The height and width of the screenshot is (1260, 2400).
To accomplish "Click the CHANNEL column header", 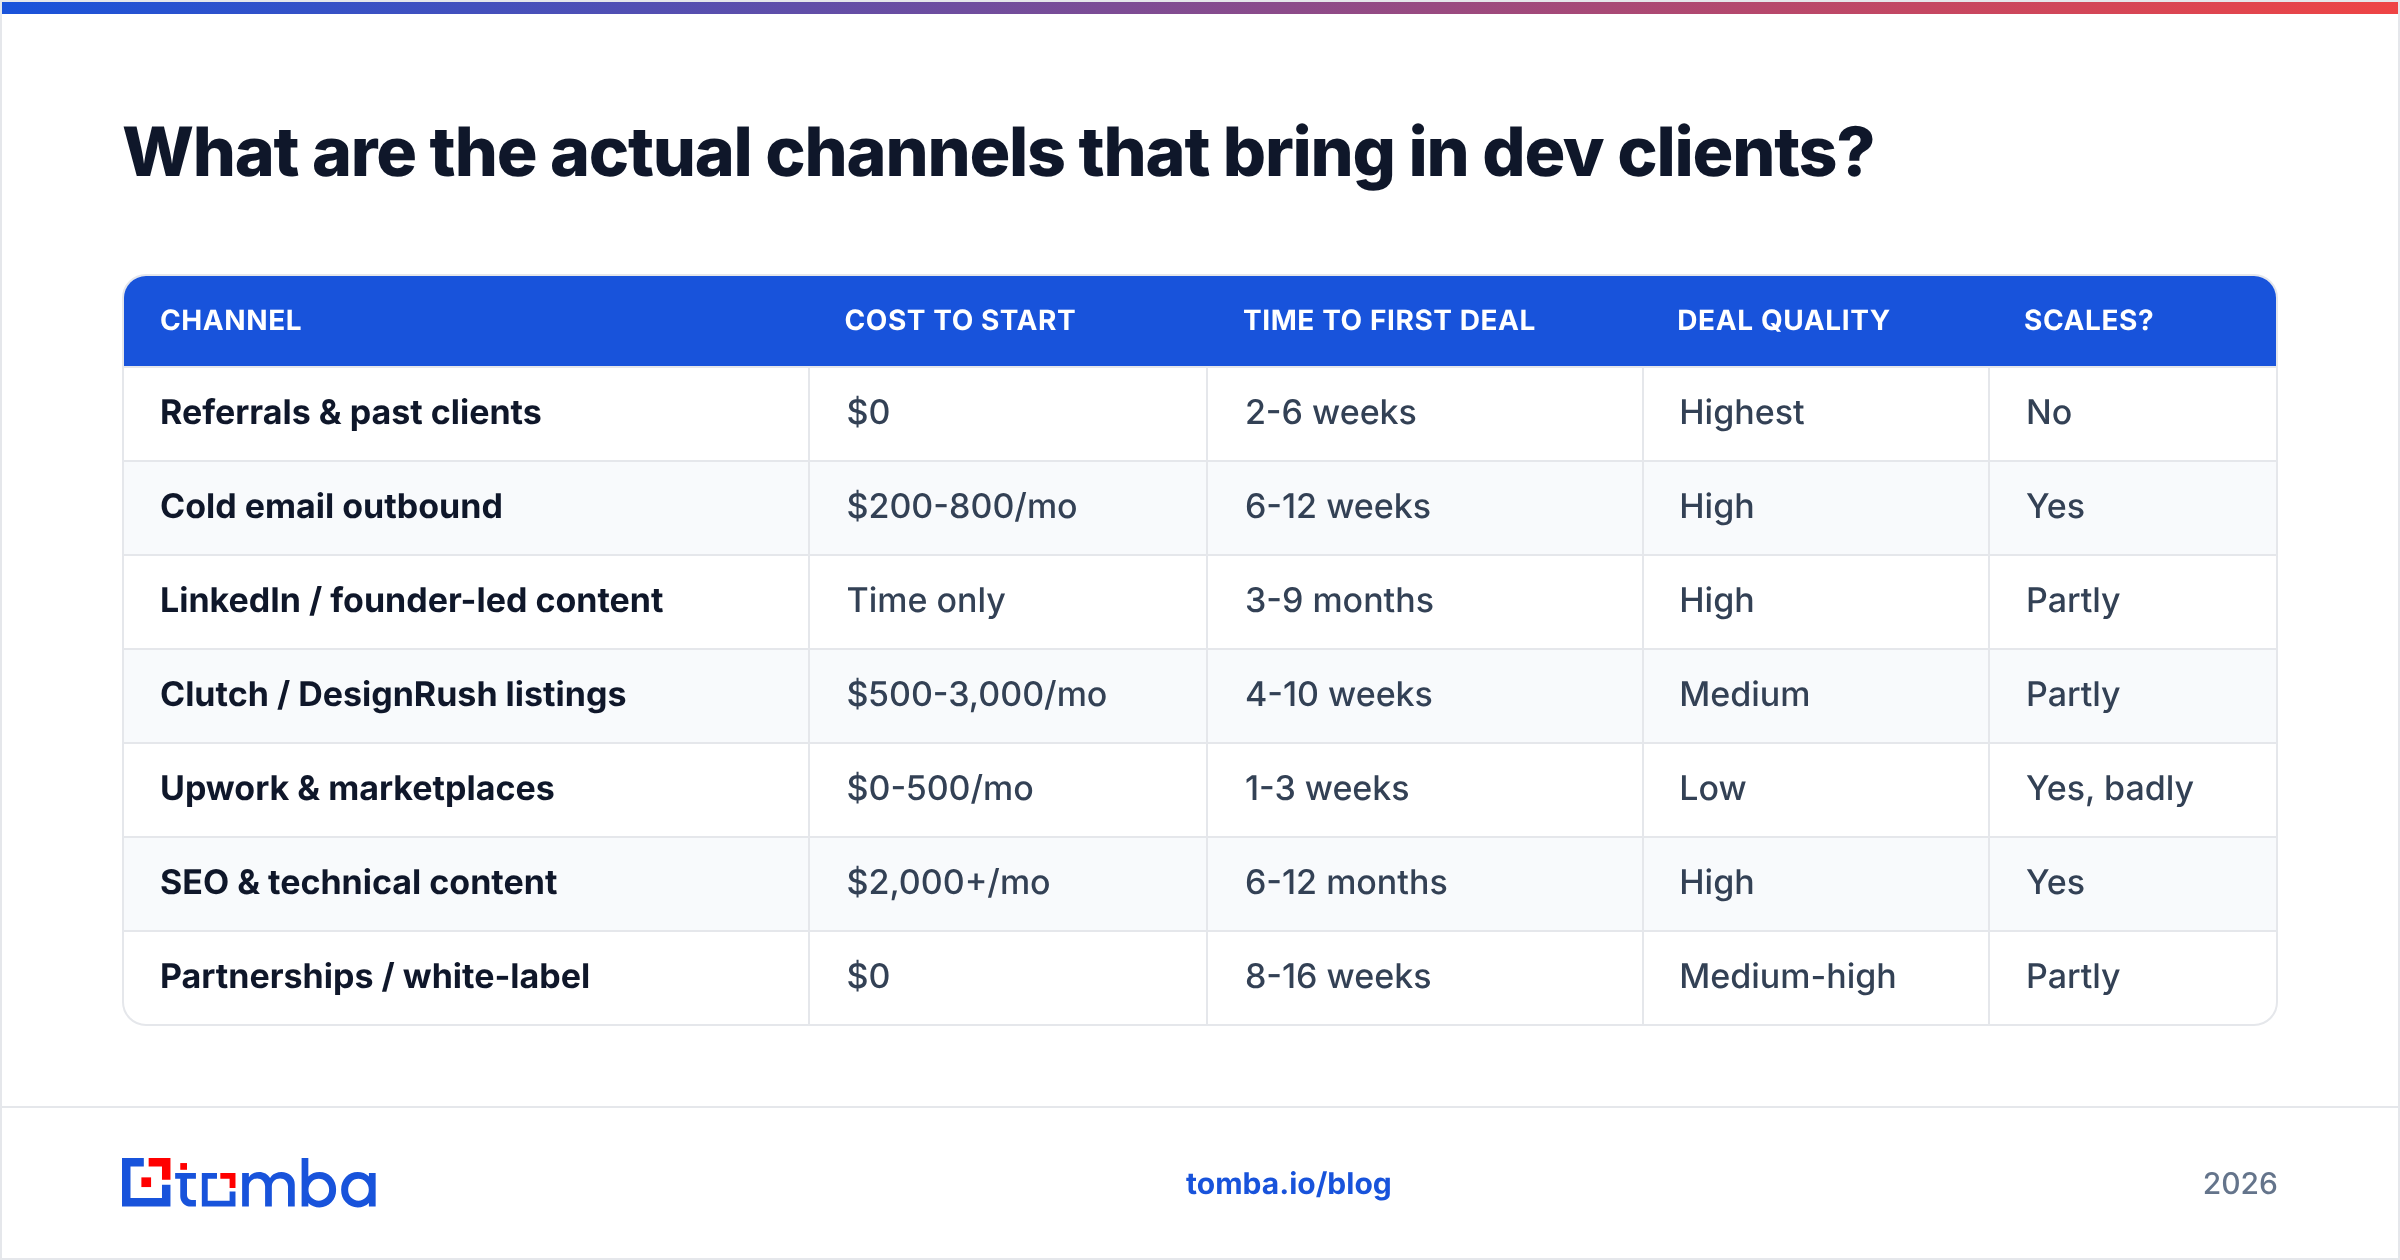I will (231, 320).
